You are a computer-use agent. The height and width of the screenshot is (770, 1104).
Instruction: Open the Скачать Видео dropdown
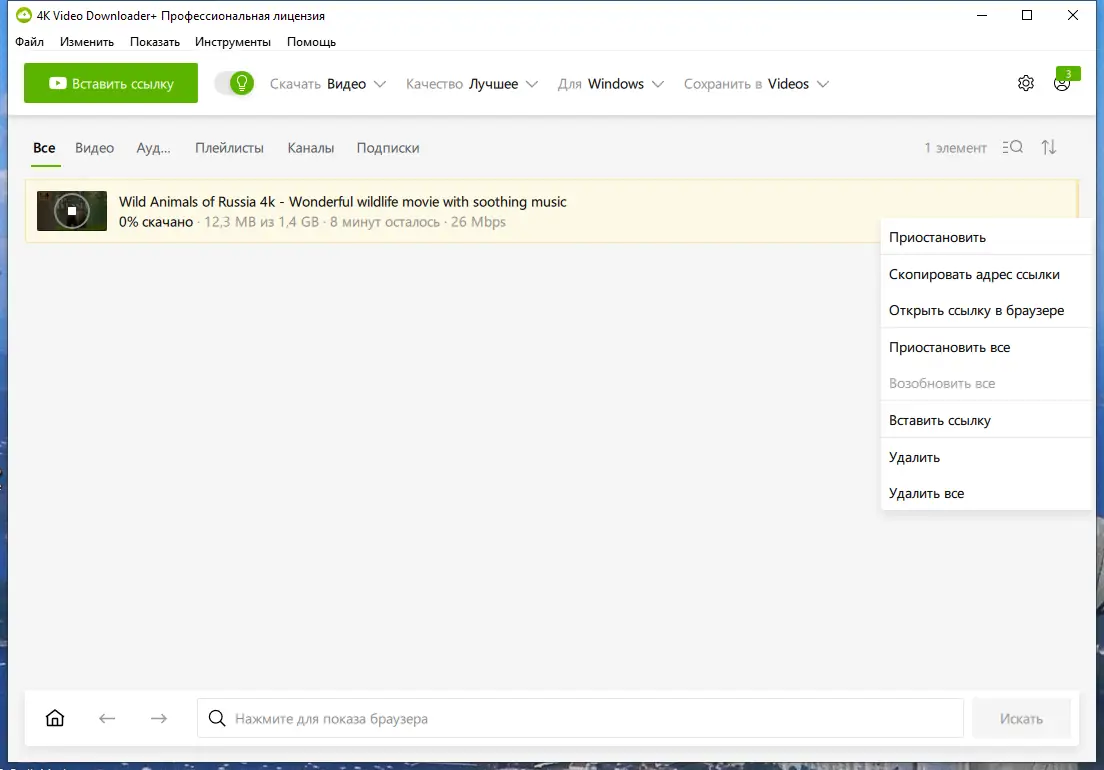[328, 84]
